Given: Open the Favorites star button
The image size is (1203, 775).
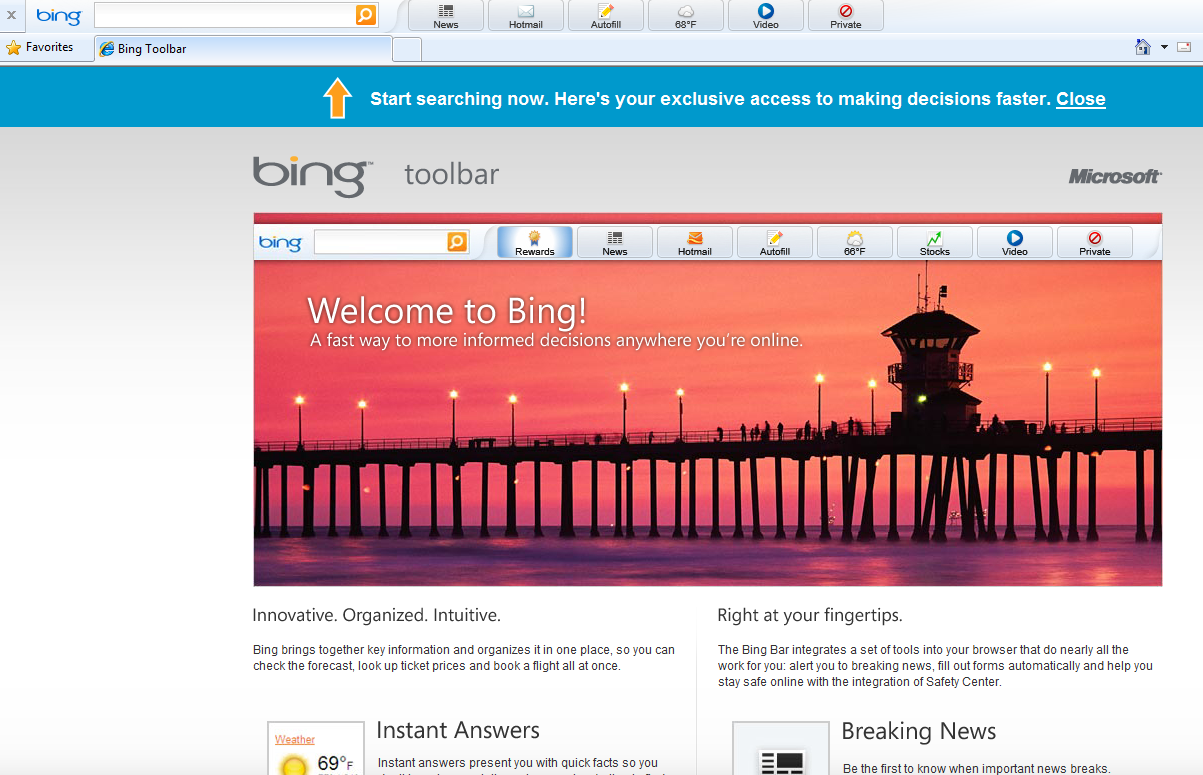Looking at the screenshot, I should [x=40, y=47].
